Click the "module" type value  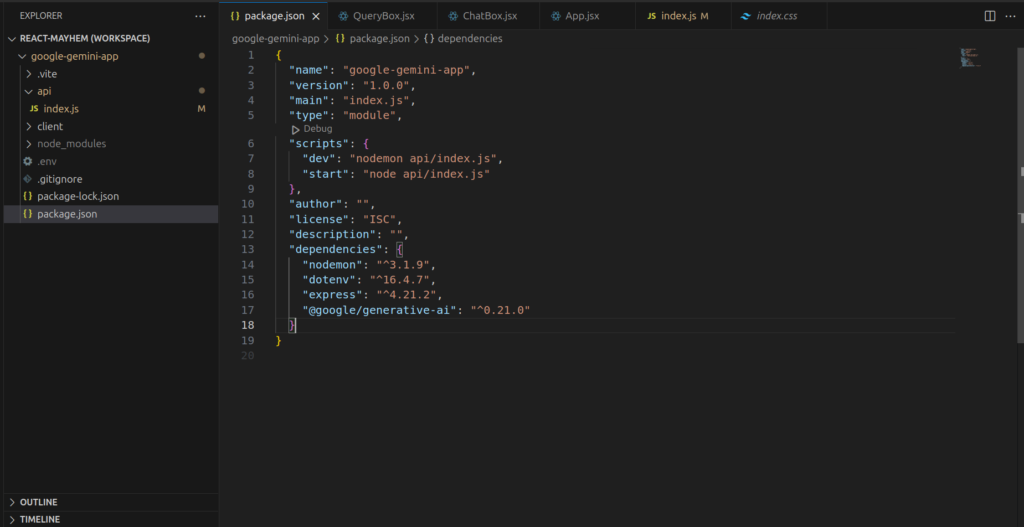point(372,116)
